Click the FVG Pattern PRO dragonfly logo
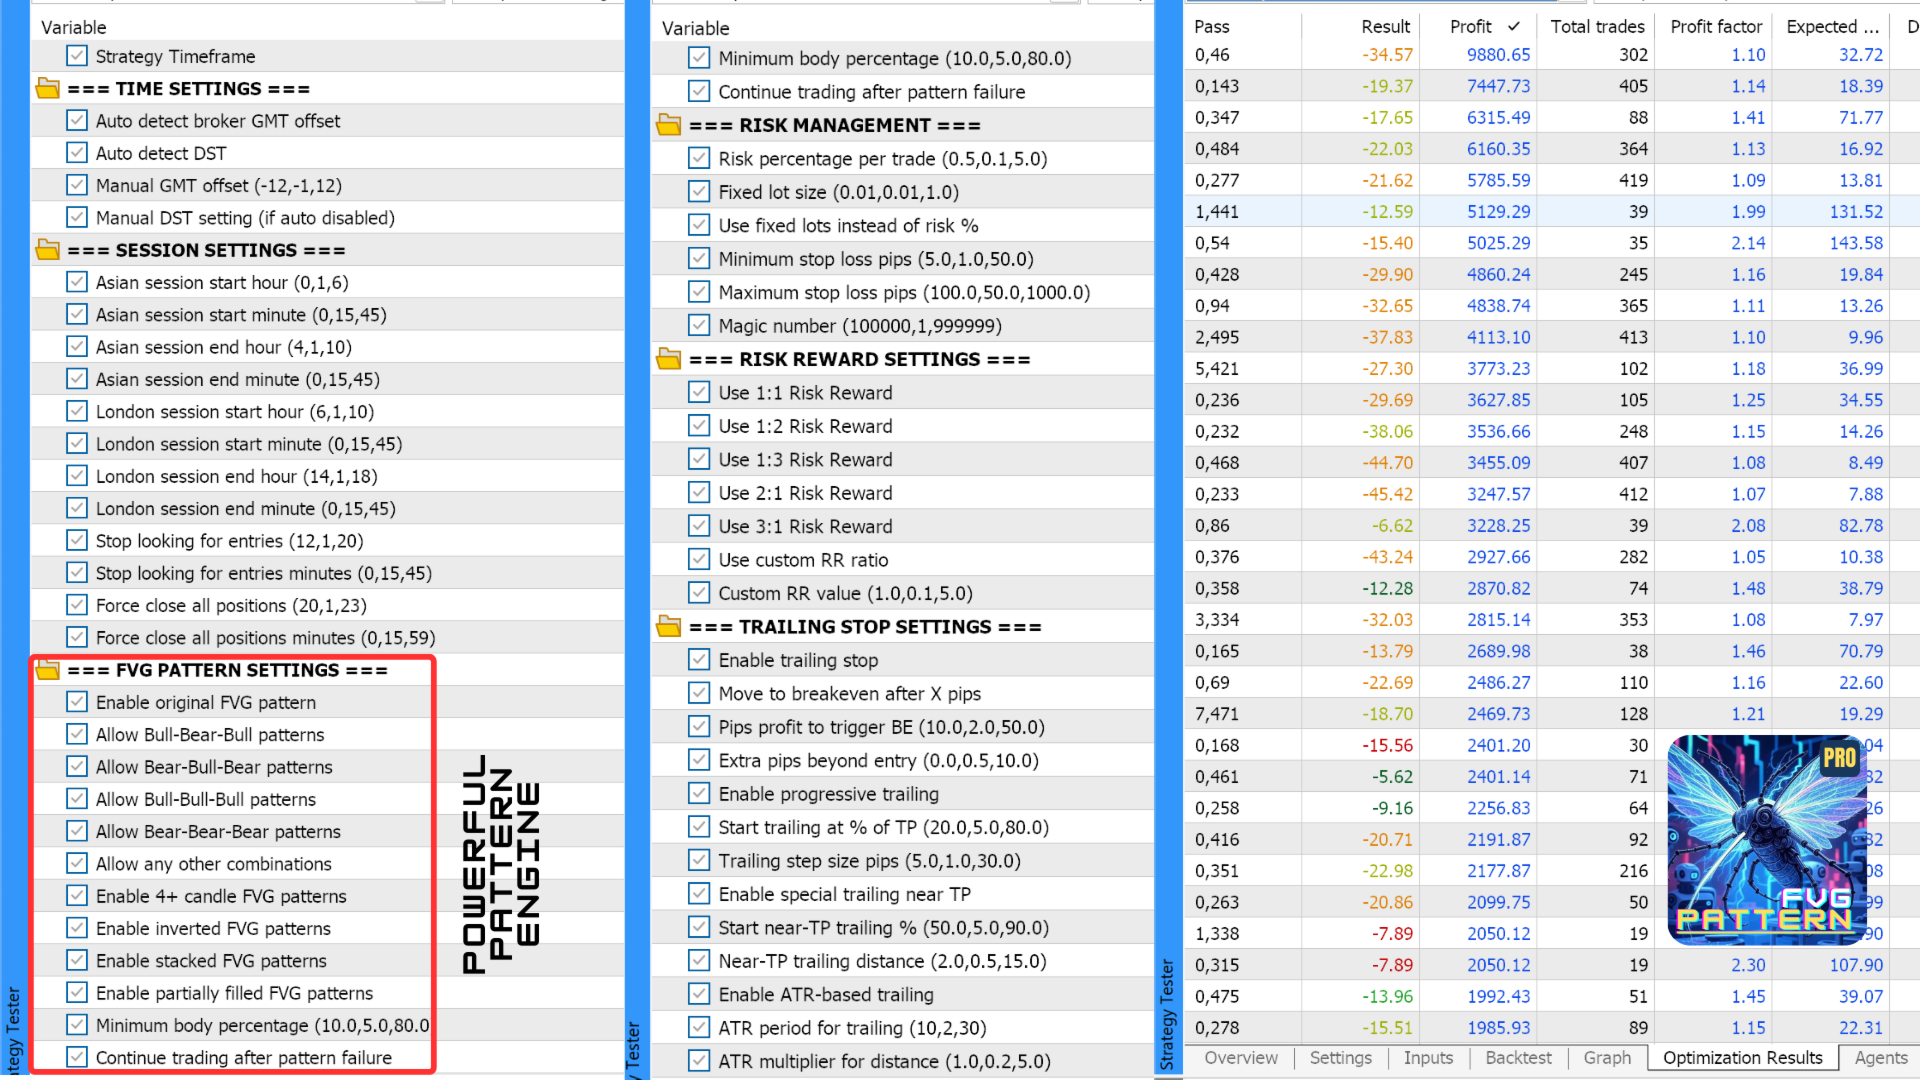The height and width of the screenshot is (1080, 1920). [x=1765, y=840]
